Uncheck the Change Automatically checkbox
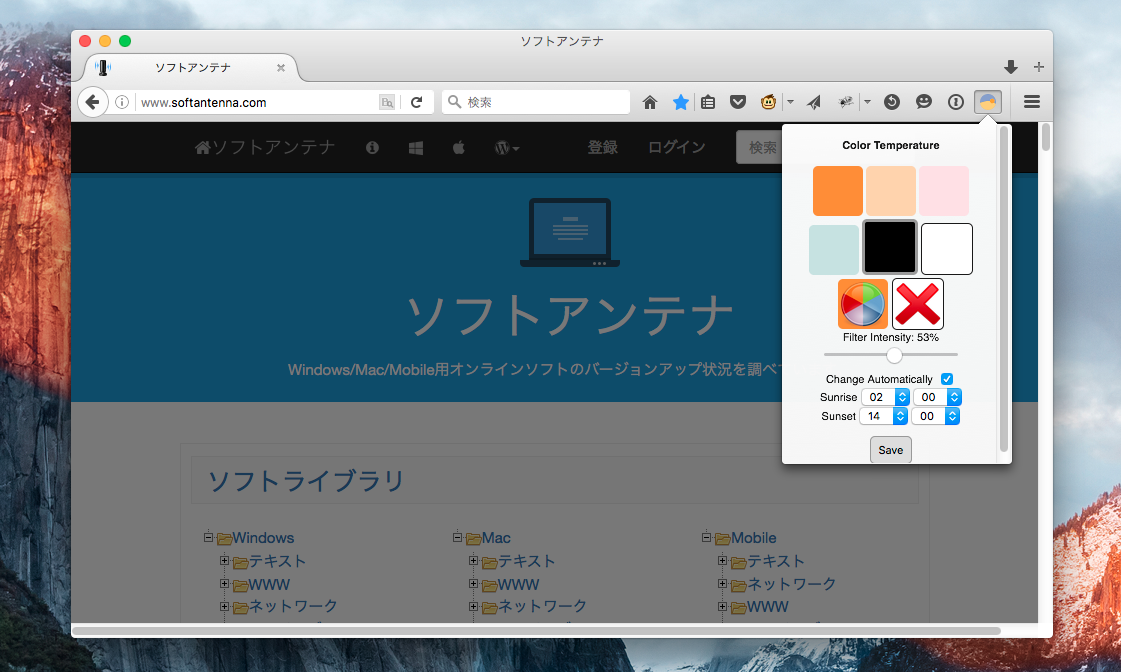 (947, 379)
